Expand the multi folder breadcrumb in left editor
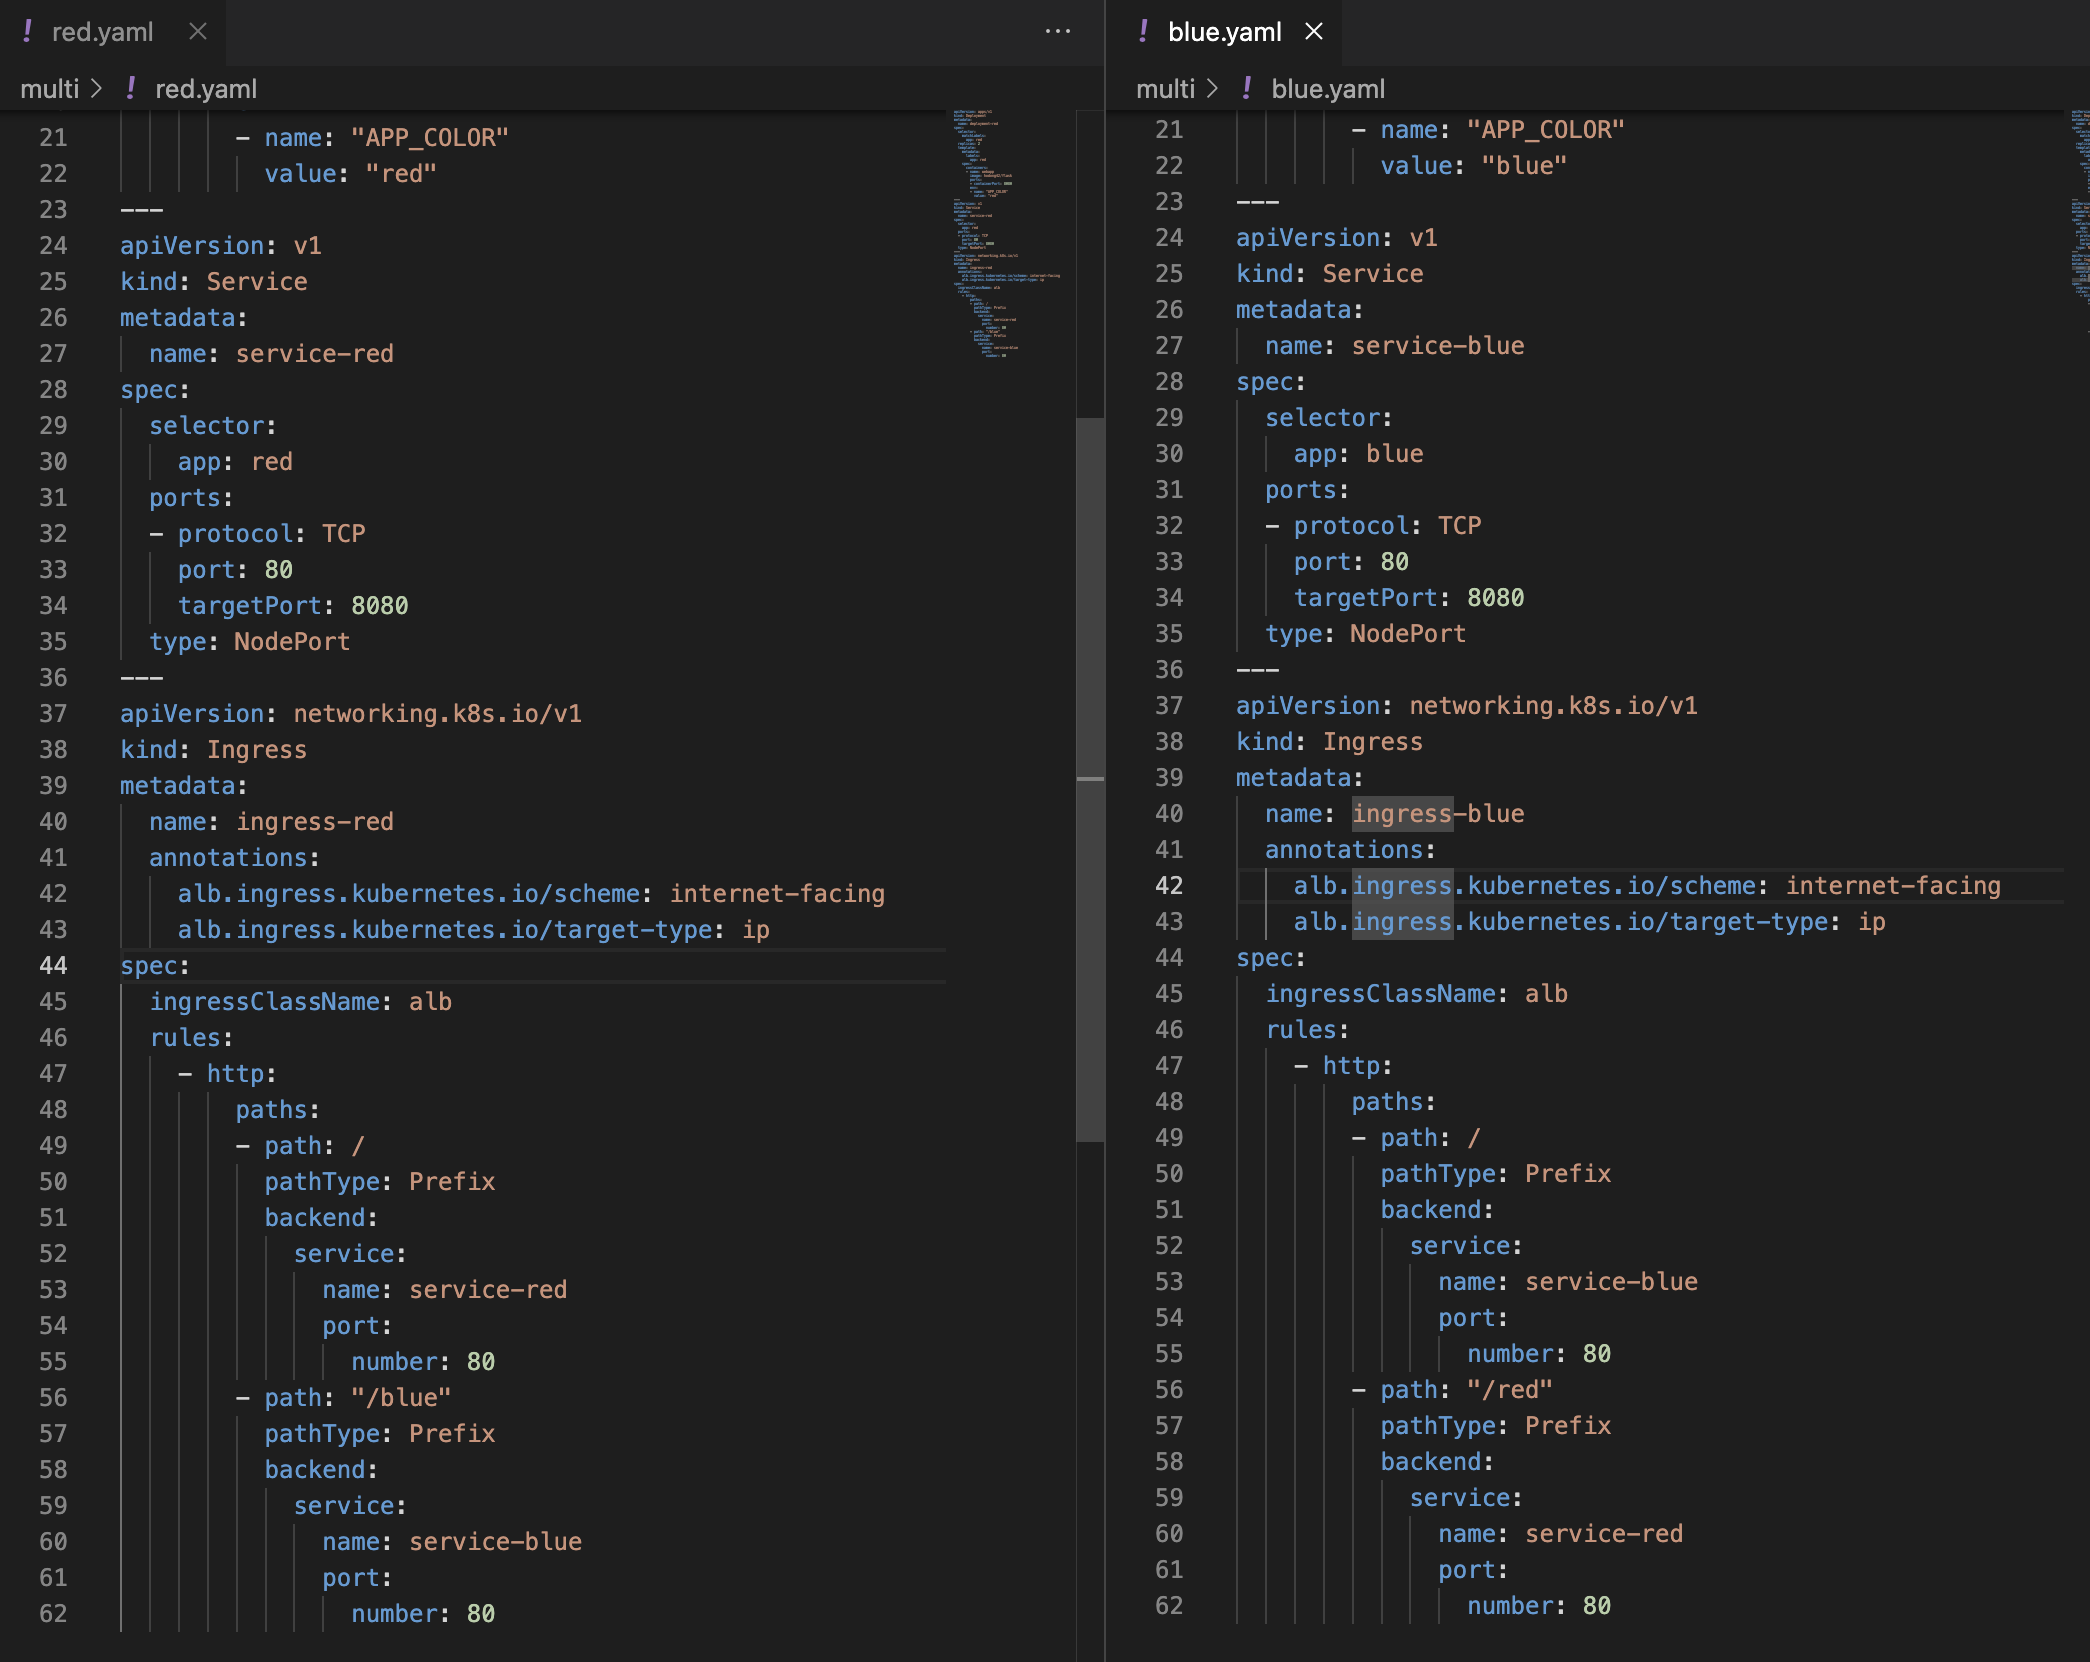Image resolution: width=2090 pixels, height=1662 pixels. click(x=49, y=89)
